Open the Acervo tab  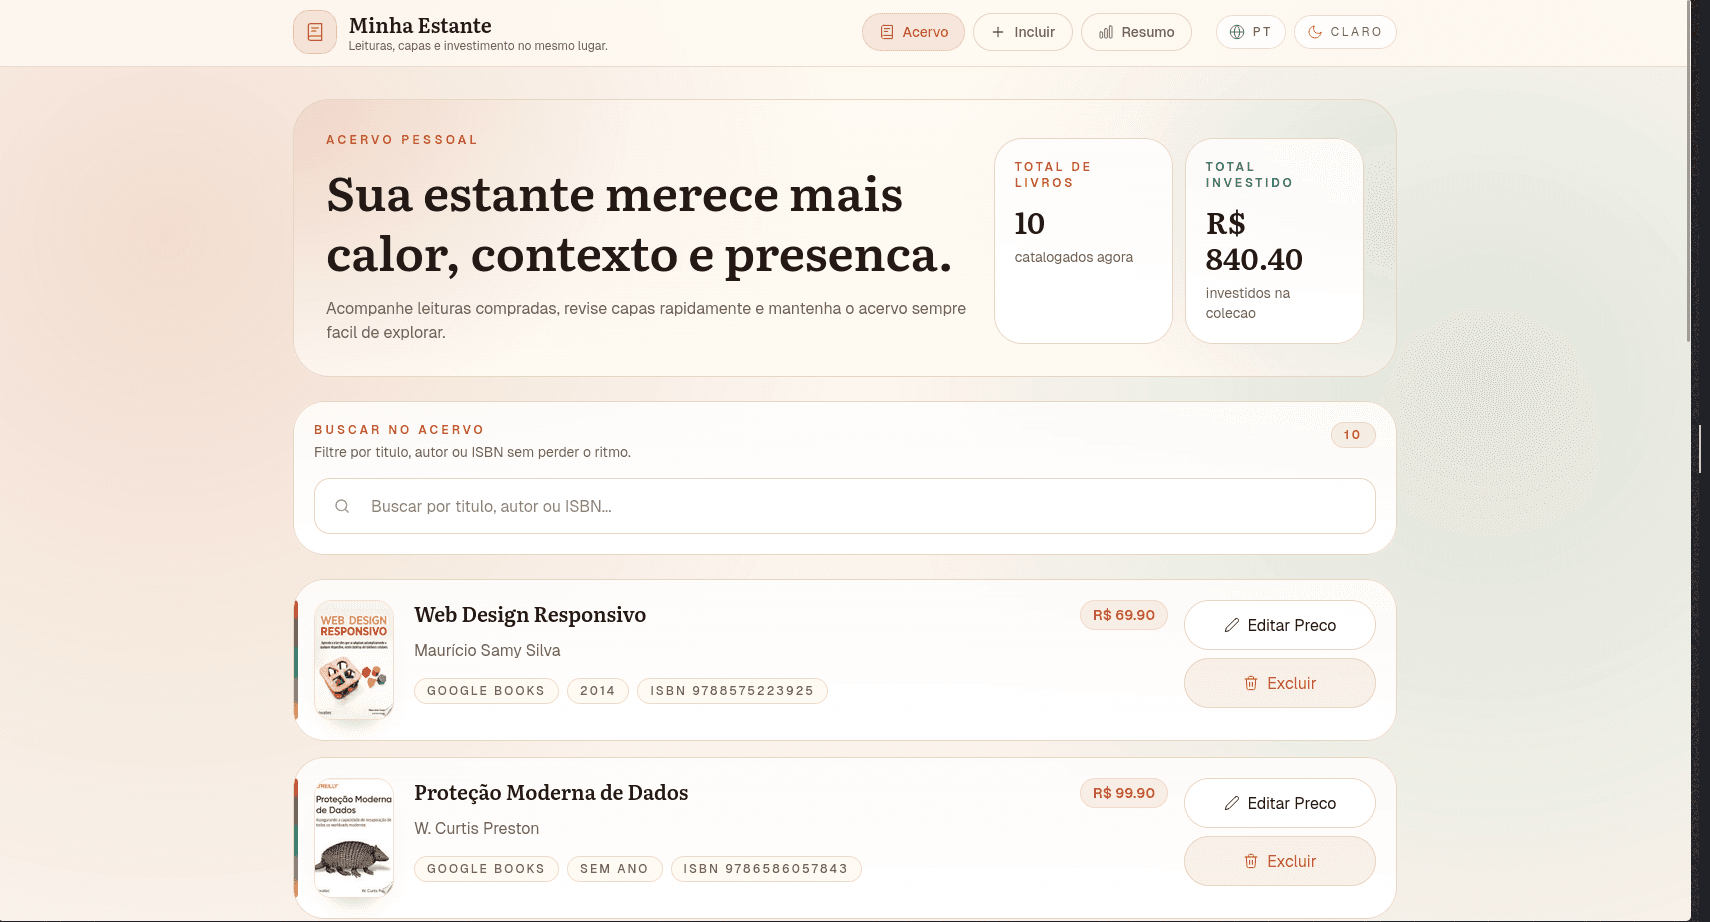coord(913,31)
